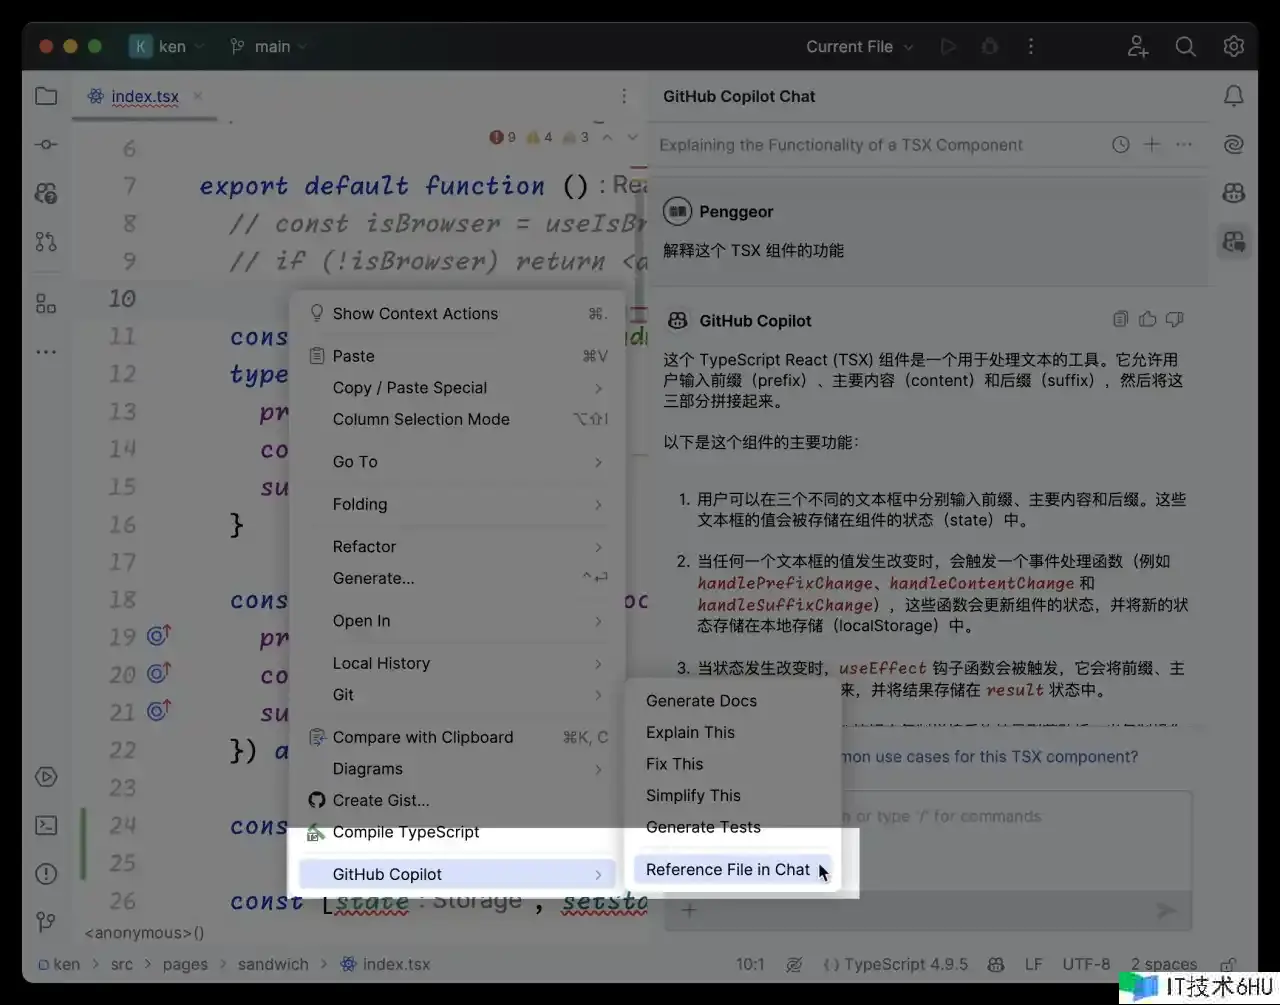Open the Structure tool window icon

point(46,303)
